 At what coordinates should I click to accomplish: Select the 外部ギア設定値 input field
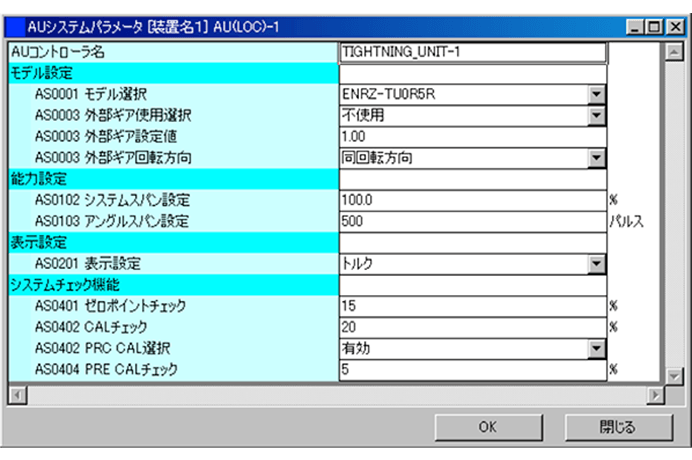coord(473,136)
